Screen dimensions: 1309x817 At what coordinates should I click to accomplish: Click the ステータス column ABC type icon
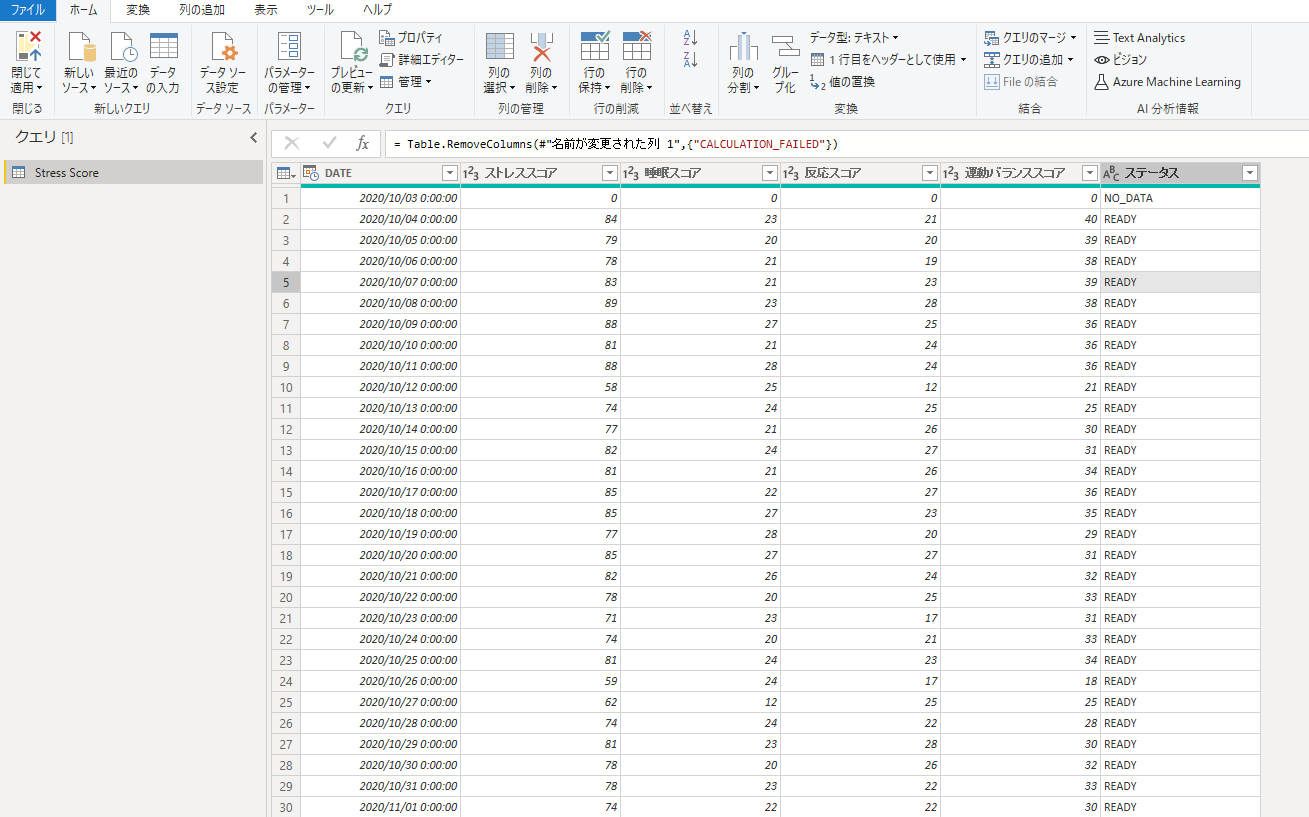point(1111,173)
